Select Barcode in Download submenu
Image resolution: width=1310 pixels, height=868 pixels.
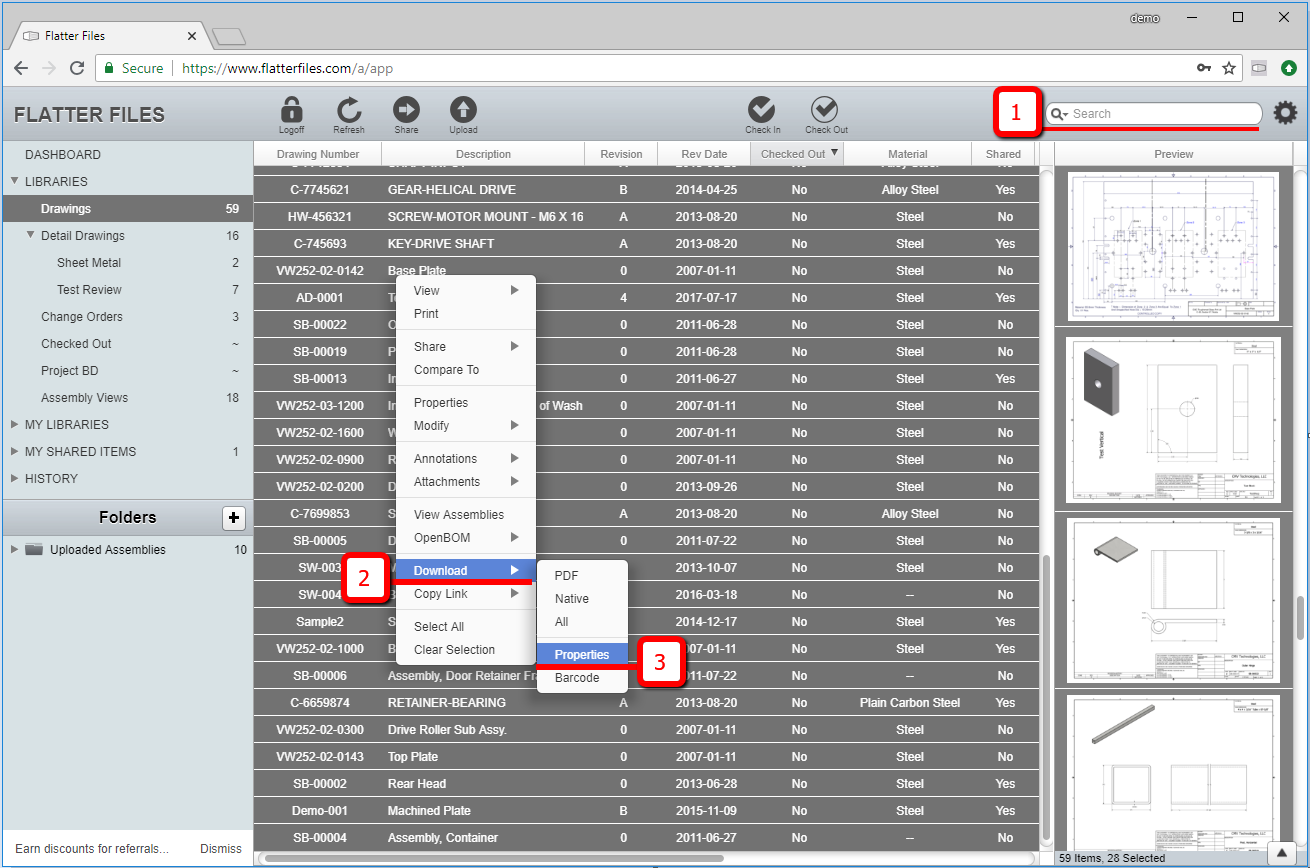pyautogui.click(x=582, y=677)
